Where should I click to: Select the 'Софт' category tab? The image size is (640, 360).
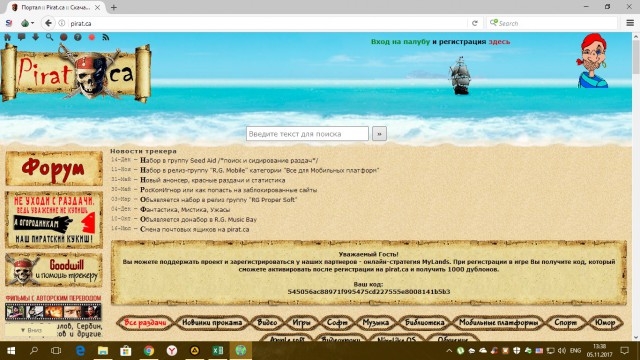tap(337, 322)
